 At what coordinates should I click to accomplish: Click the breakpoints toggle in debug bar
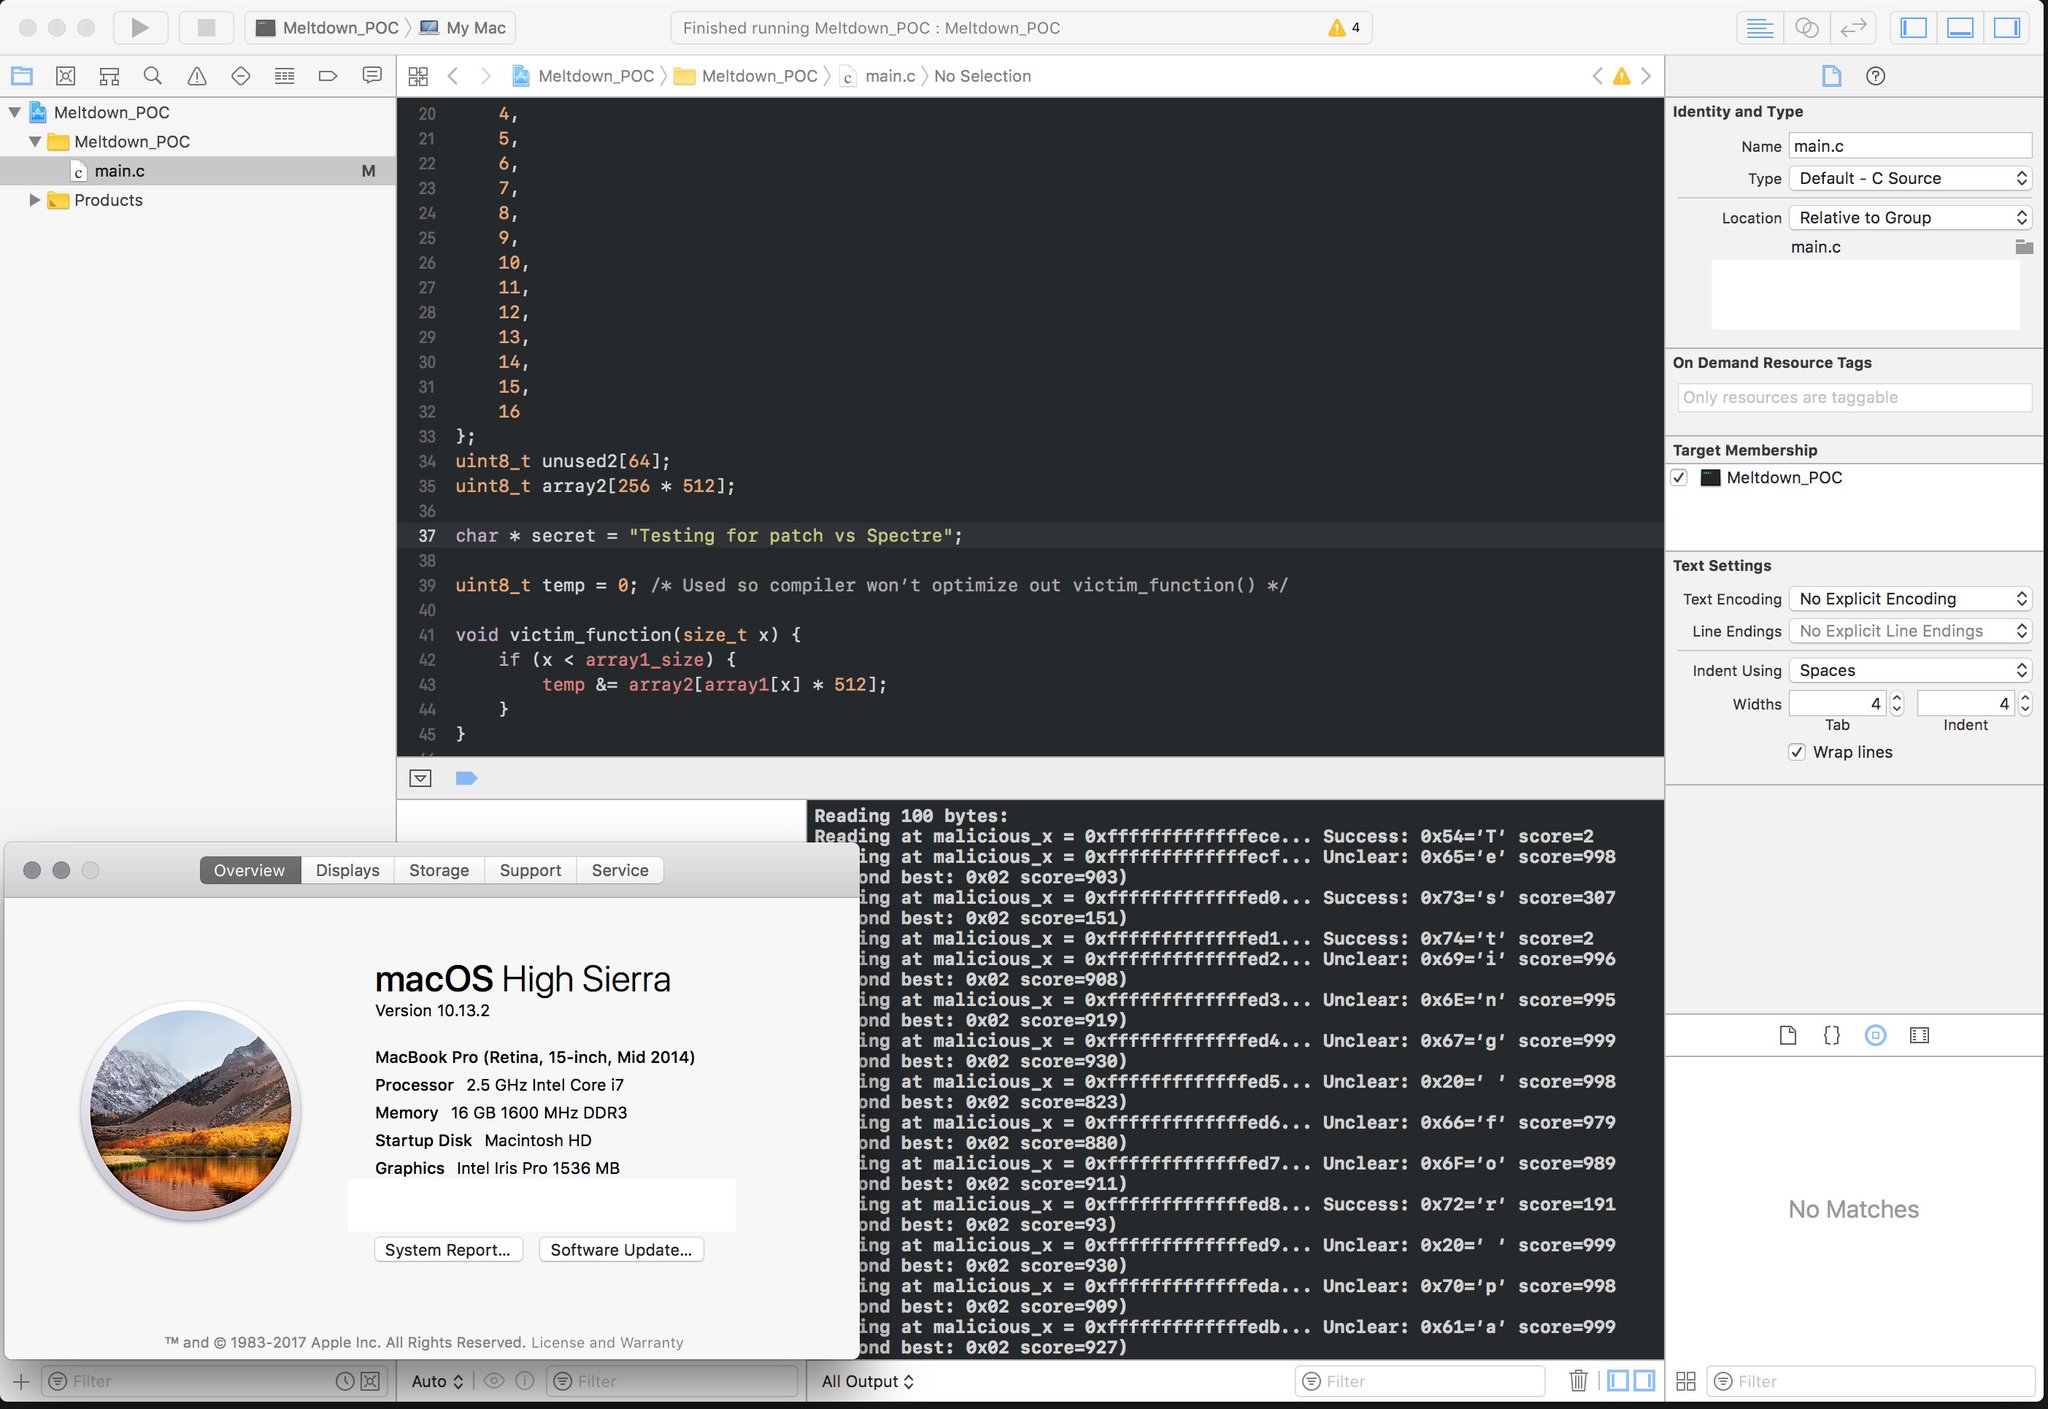[x=466, y=778]
